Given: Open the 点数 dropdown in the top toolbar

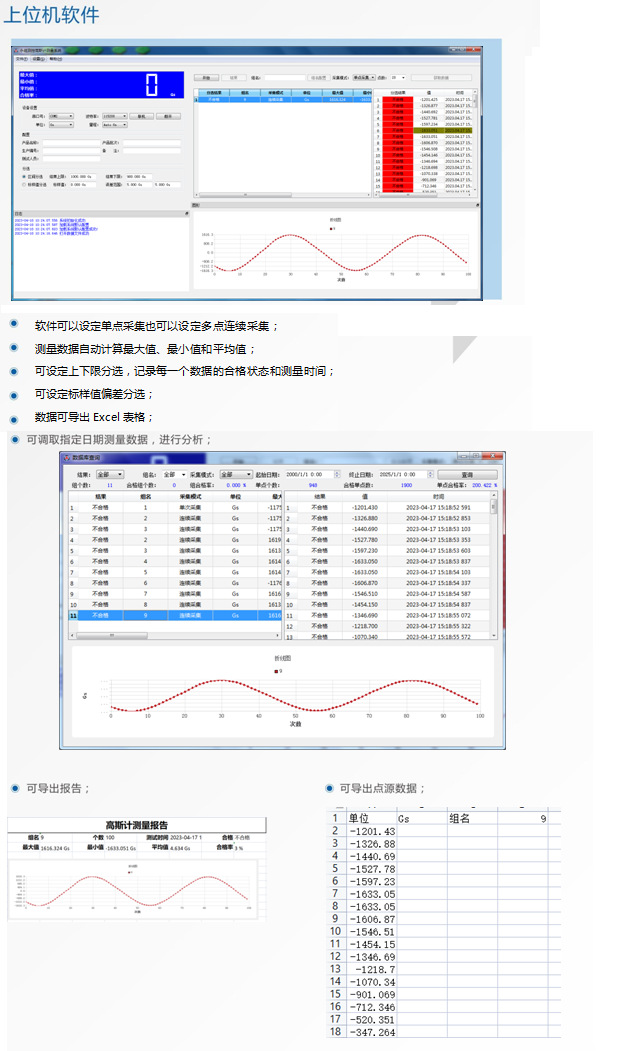Looking at the screenshot, I should (398, 78).
